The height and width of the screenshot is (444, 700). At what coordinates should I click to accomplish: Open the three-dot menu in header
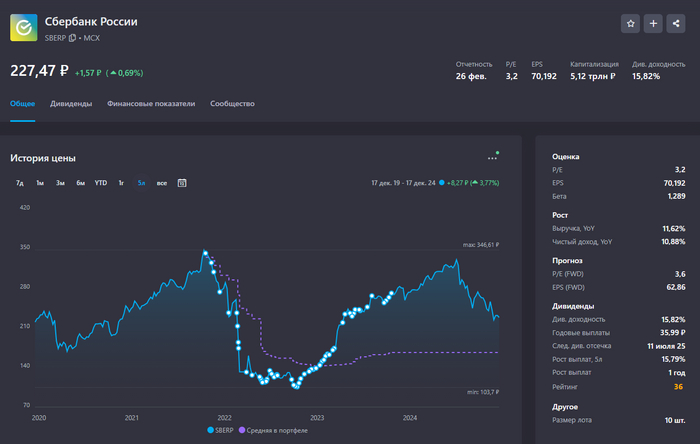[x=677, y=23]
